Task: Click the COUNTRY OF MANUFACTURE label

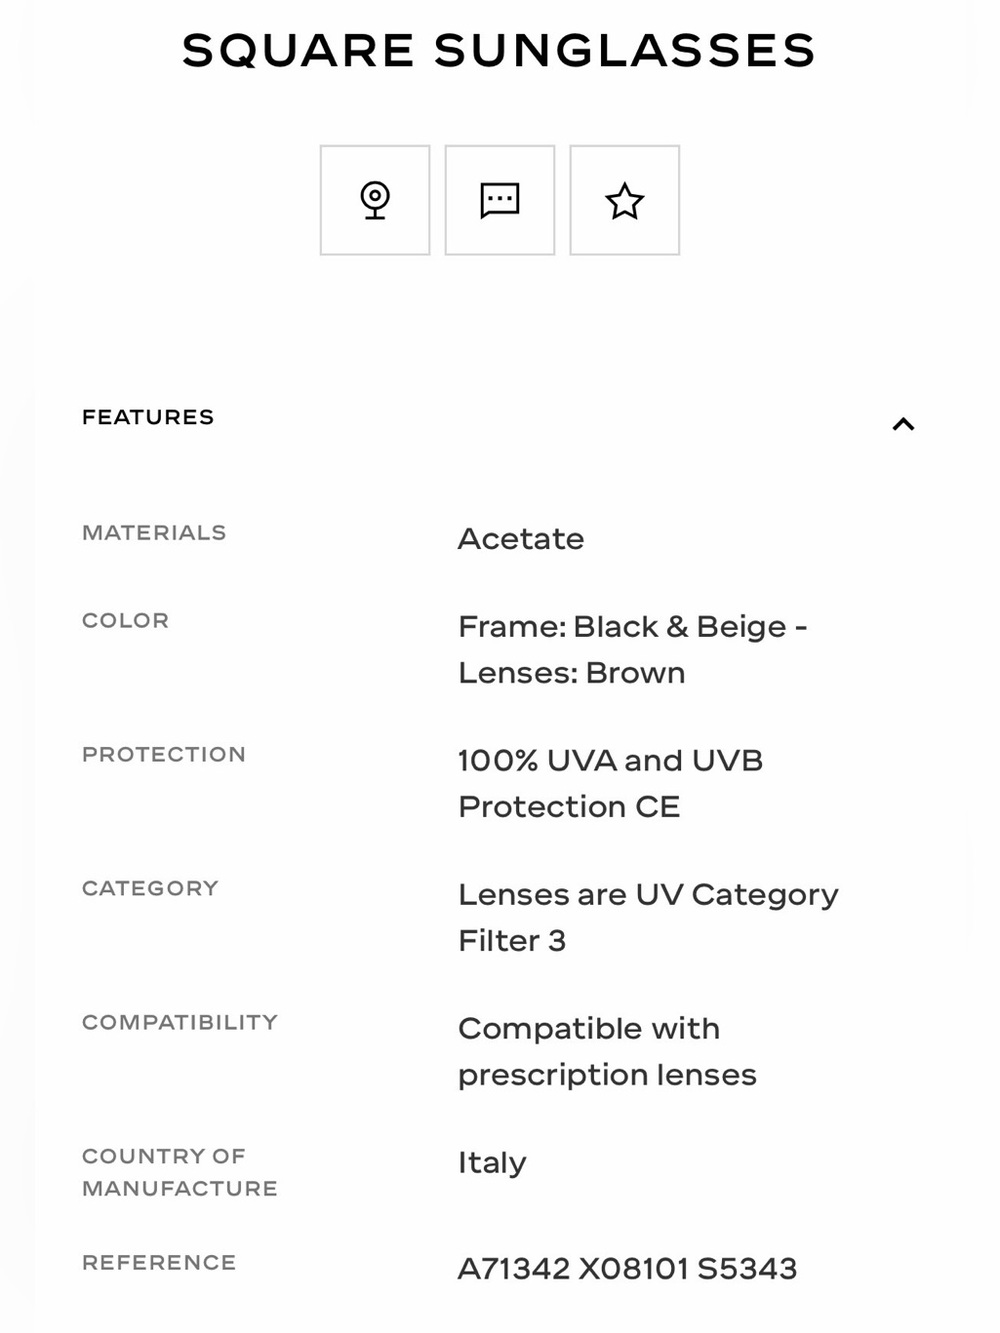Action: pos(180,1172)
